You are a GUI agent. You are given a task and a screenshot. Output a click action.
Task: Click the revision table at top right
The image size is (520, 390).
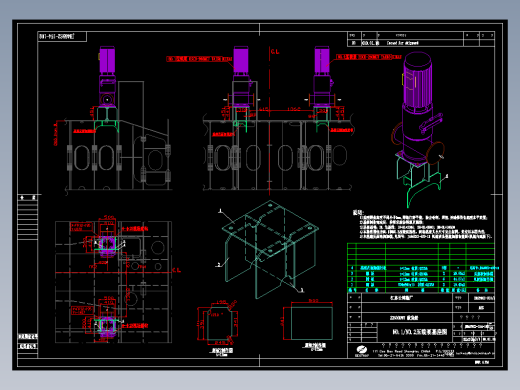(421, 39)
